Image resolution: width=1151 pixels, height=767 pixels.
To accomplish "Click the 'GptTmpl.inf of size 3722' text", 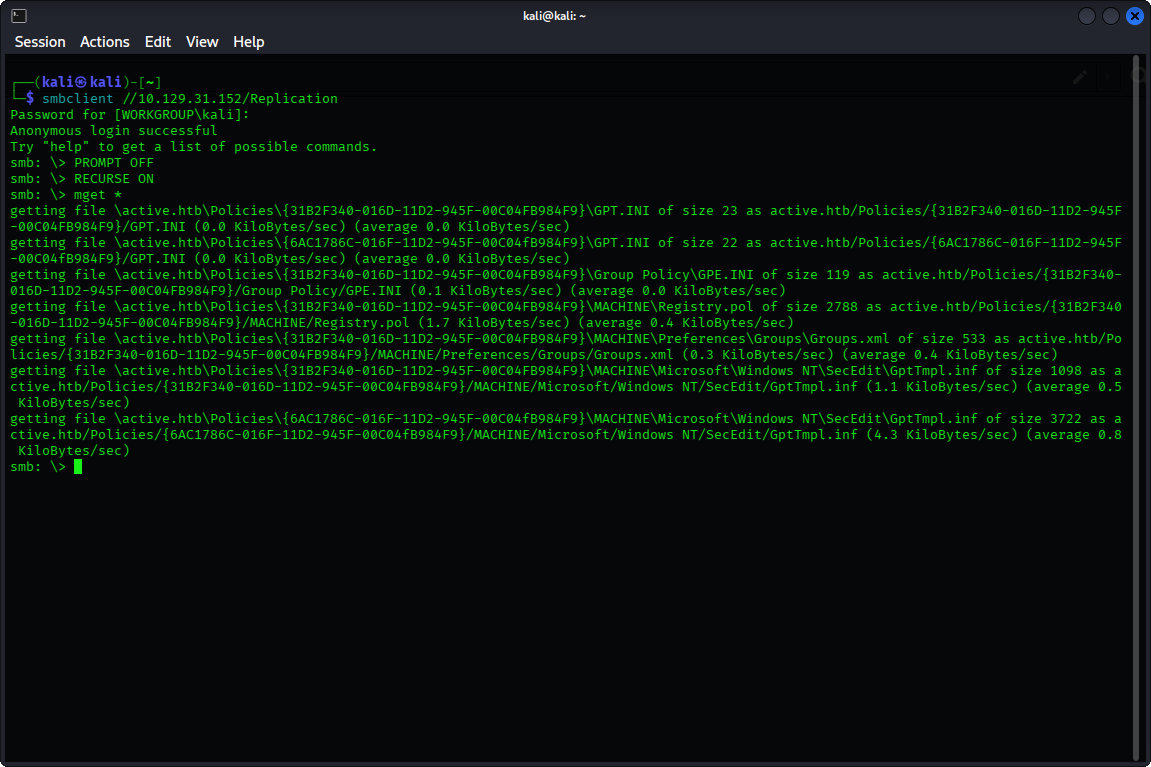I will (986, 418).
